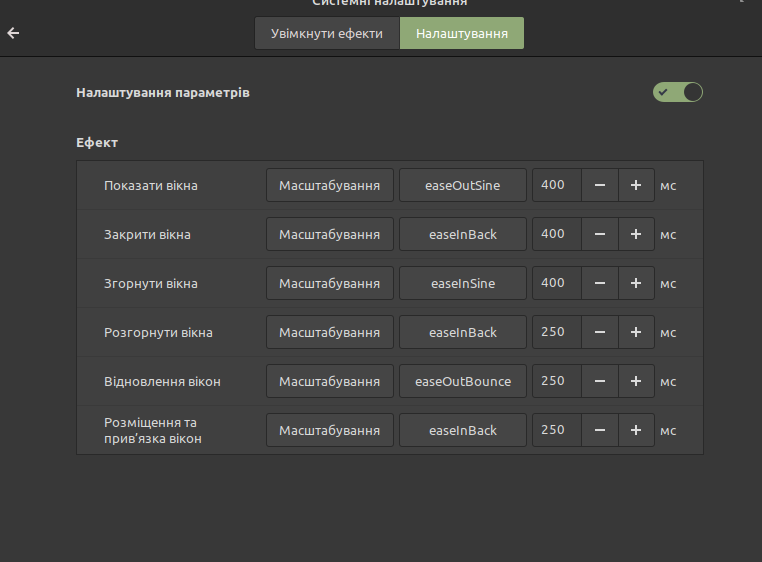This screenshot has width=762, height=562.
Task: Select the Налаштування tab
Action: pos(462,33)
